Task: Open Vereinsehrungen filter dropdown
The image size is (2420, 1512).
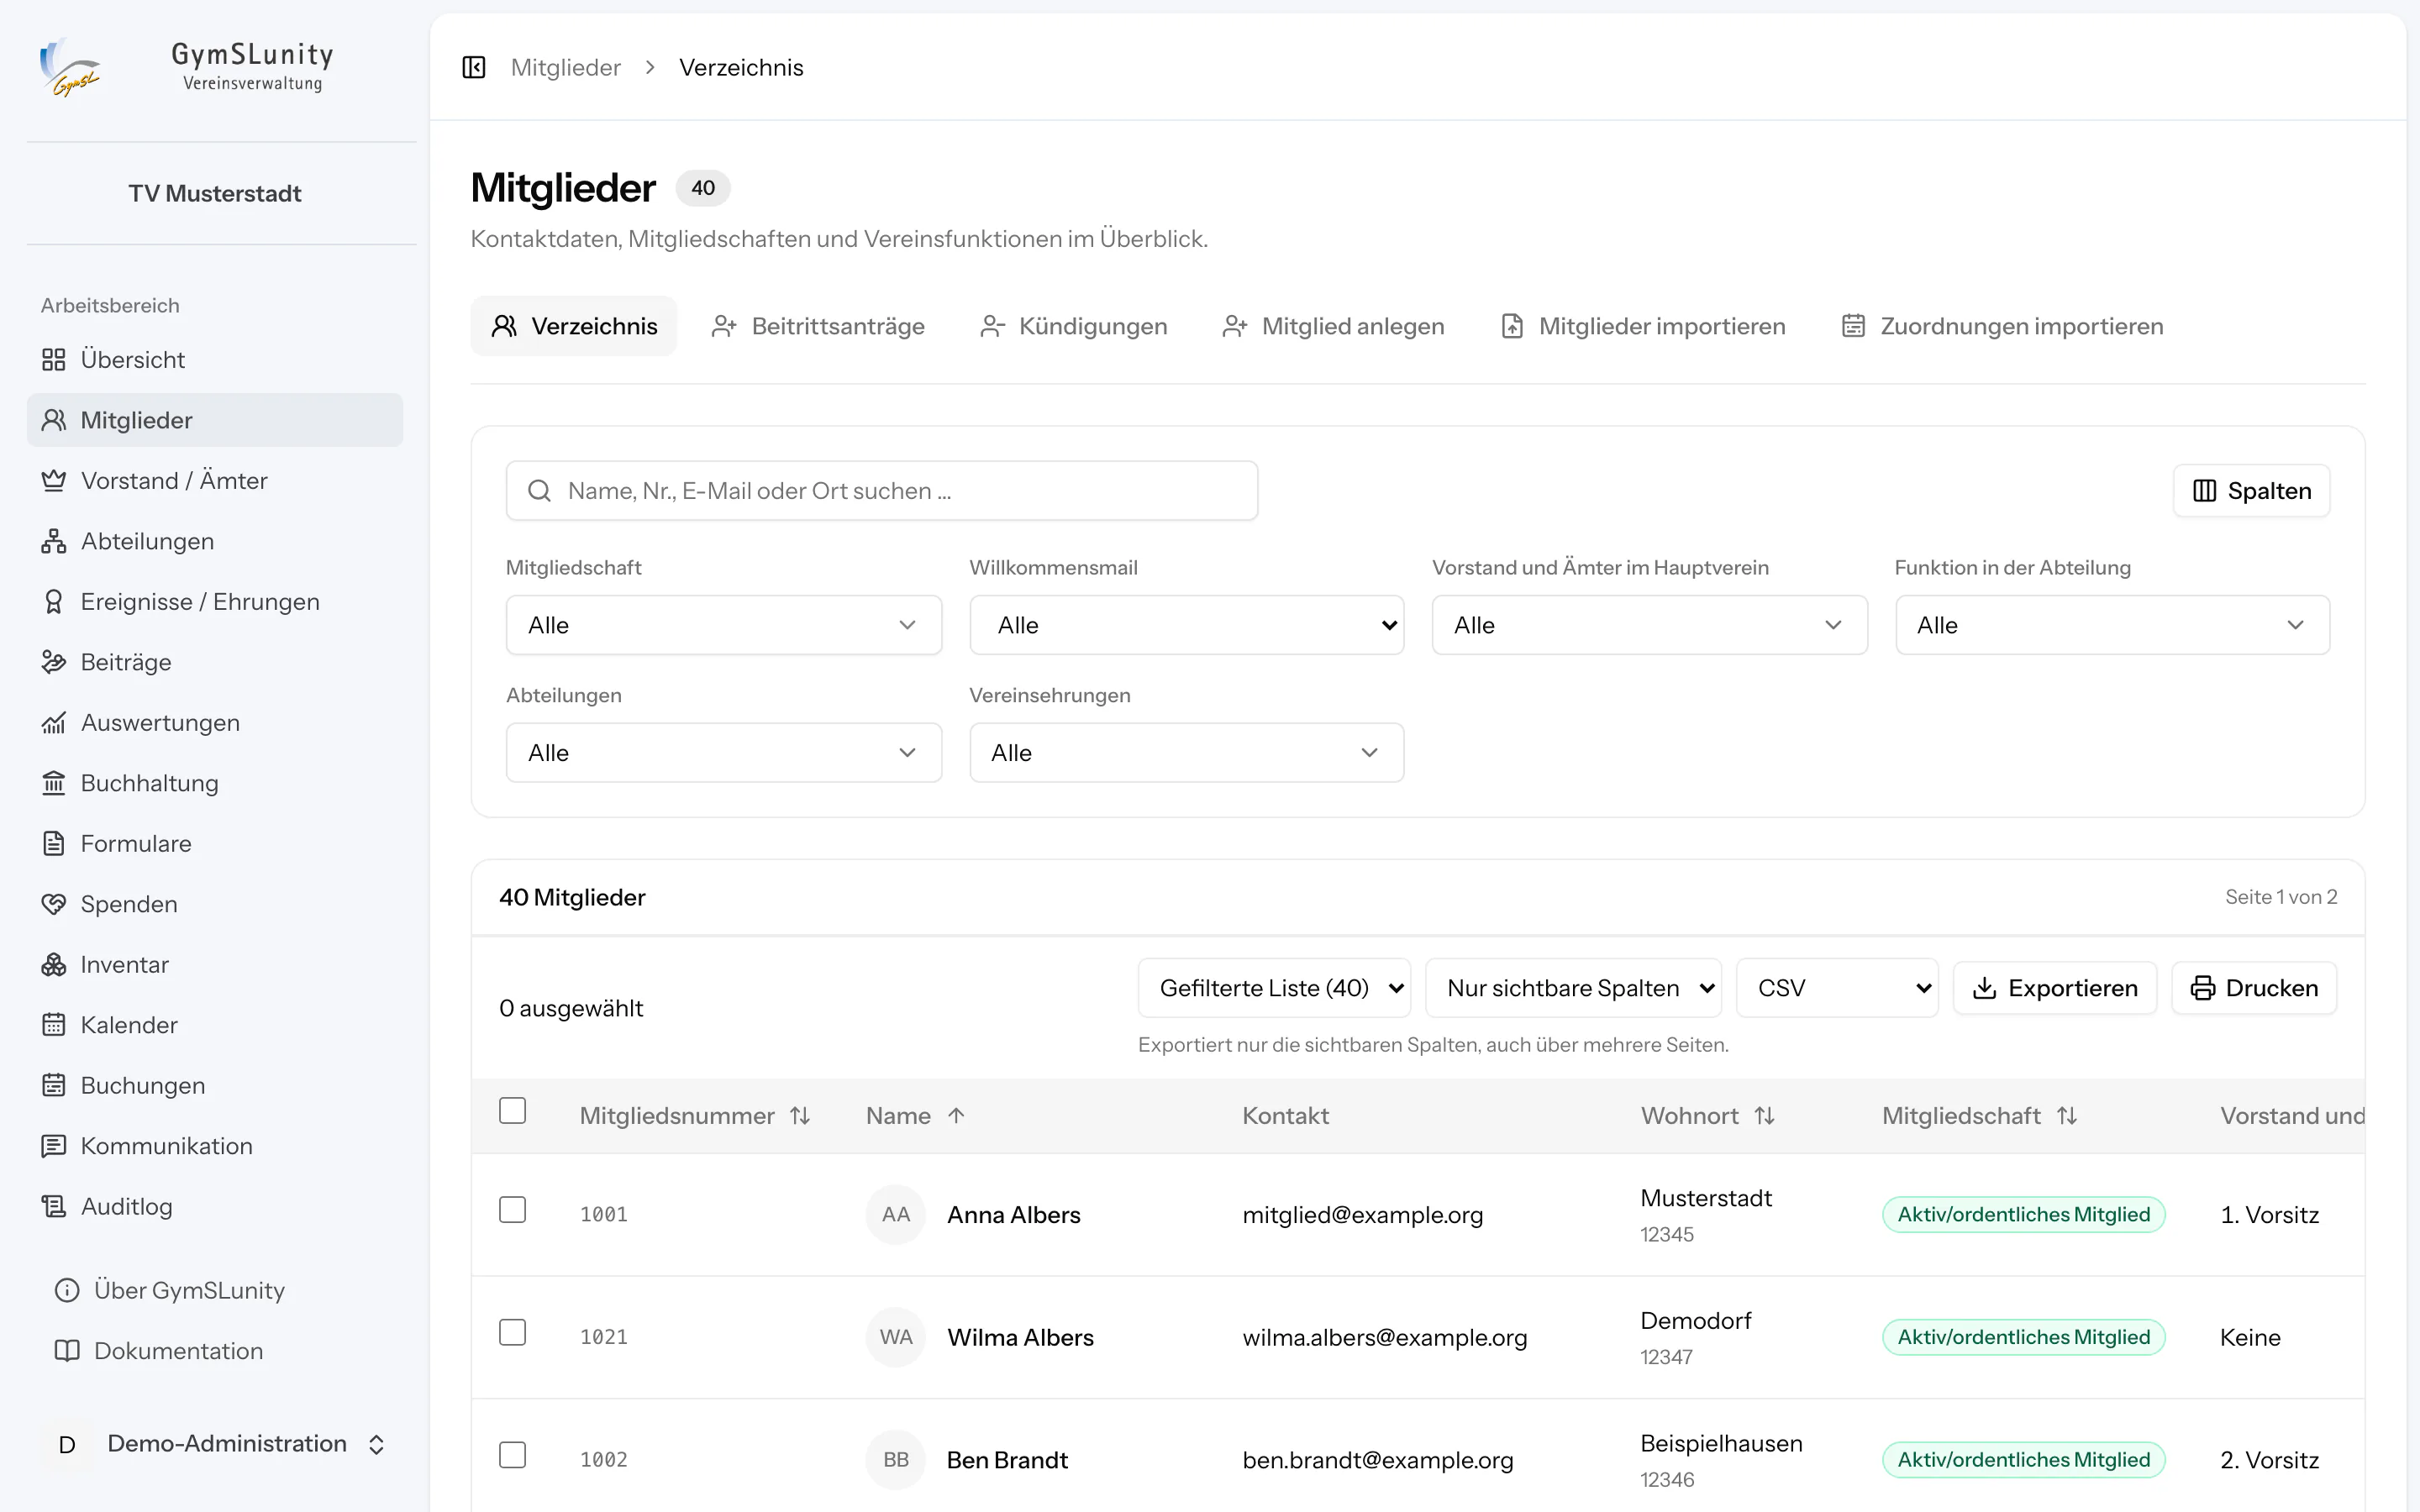Action: tap(1186, 753)
